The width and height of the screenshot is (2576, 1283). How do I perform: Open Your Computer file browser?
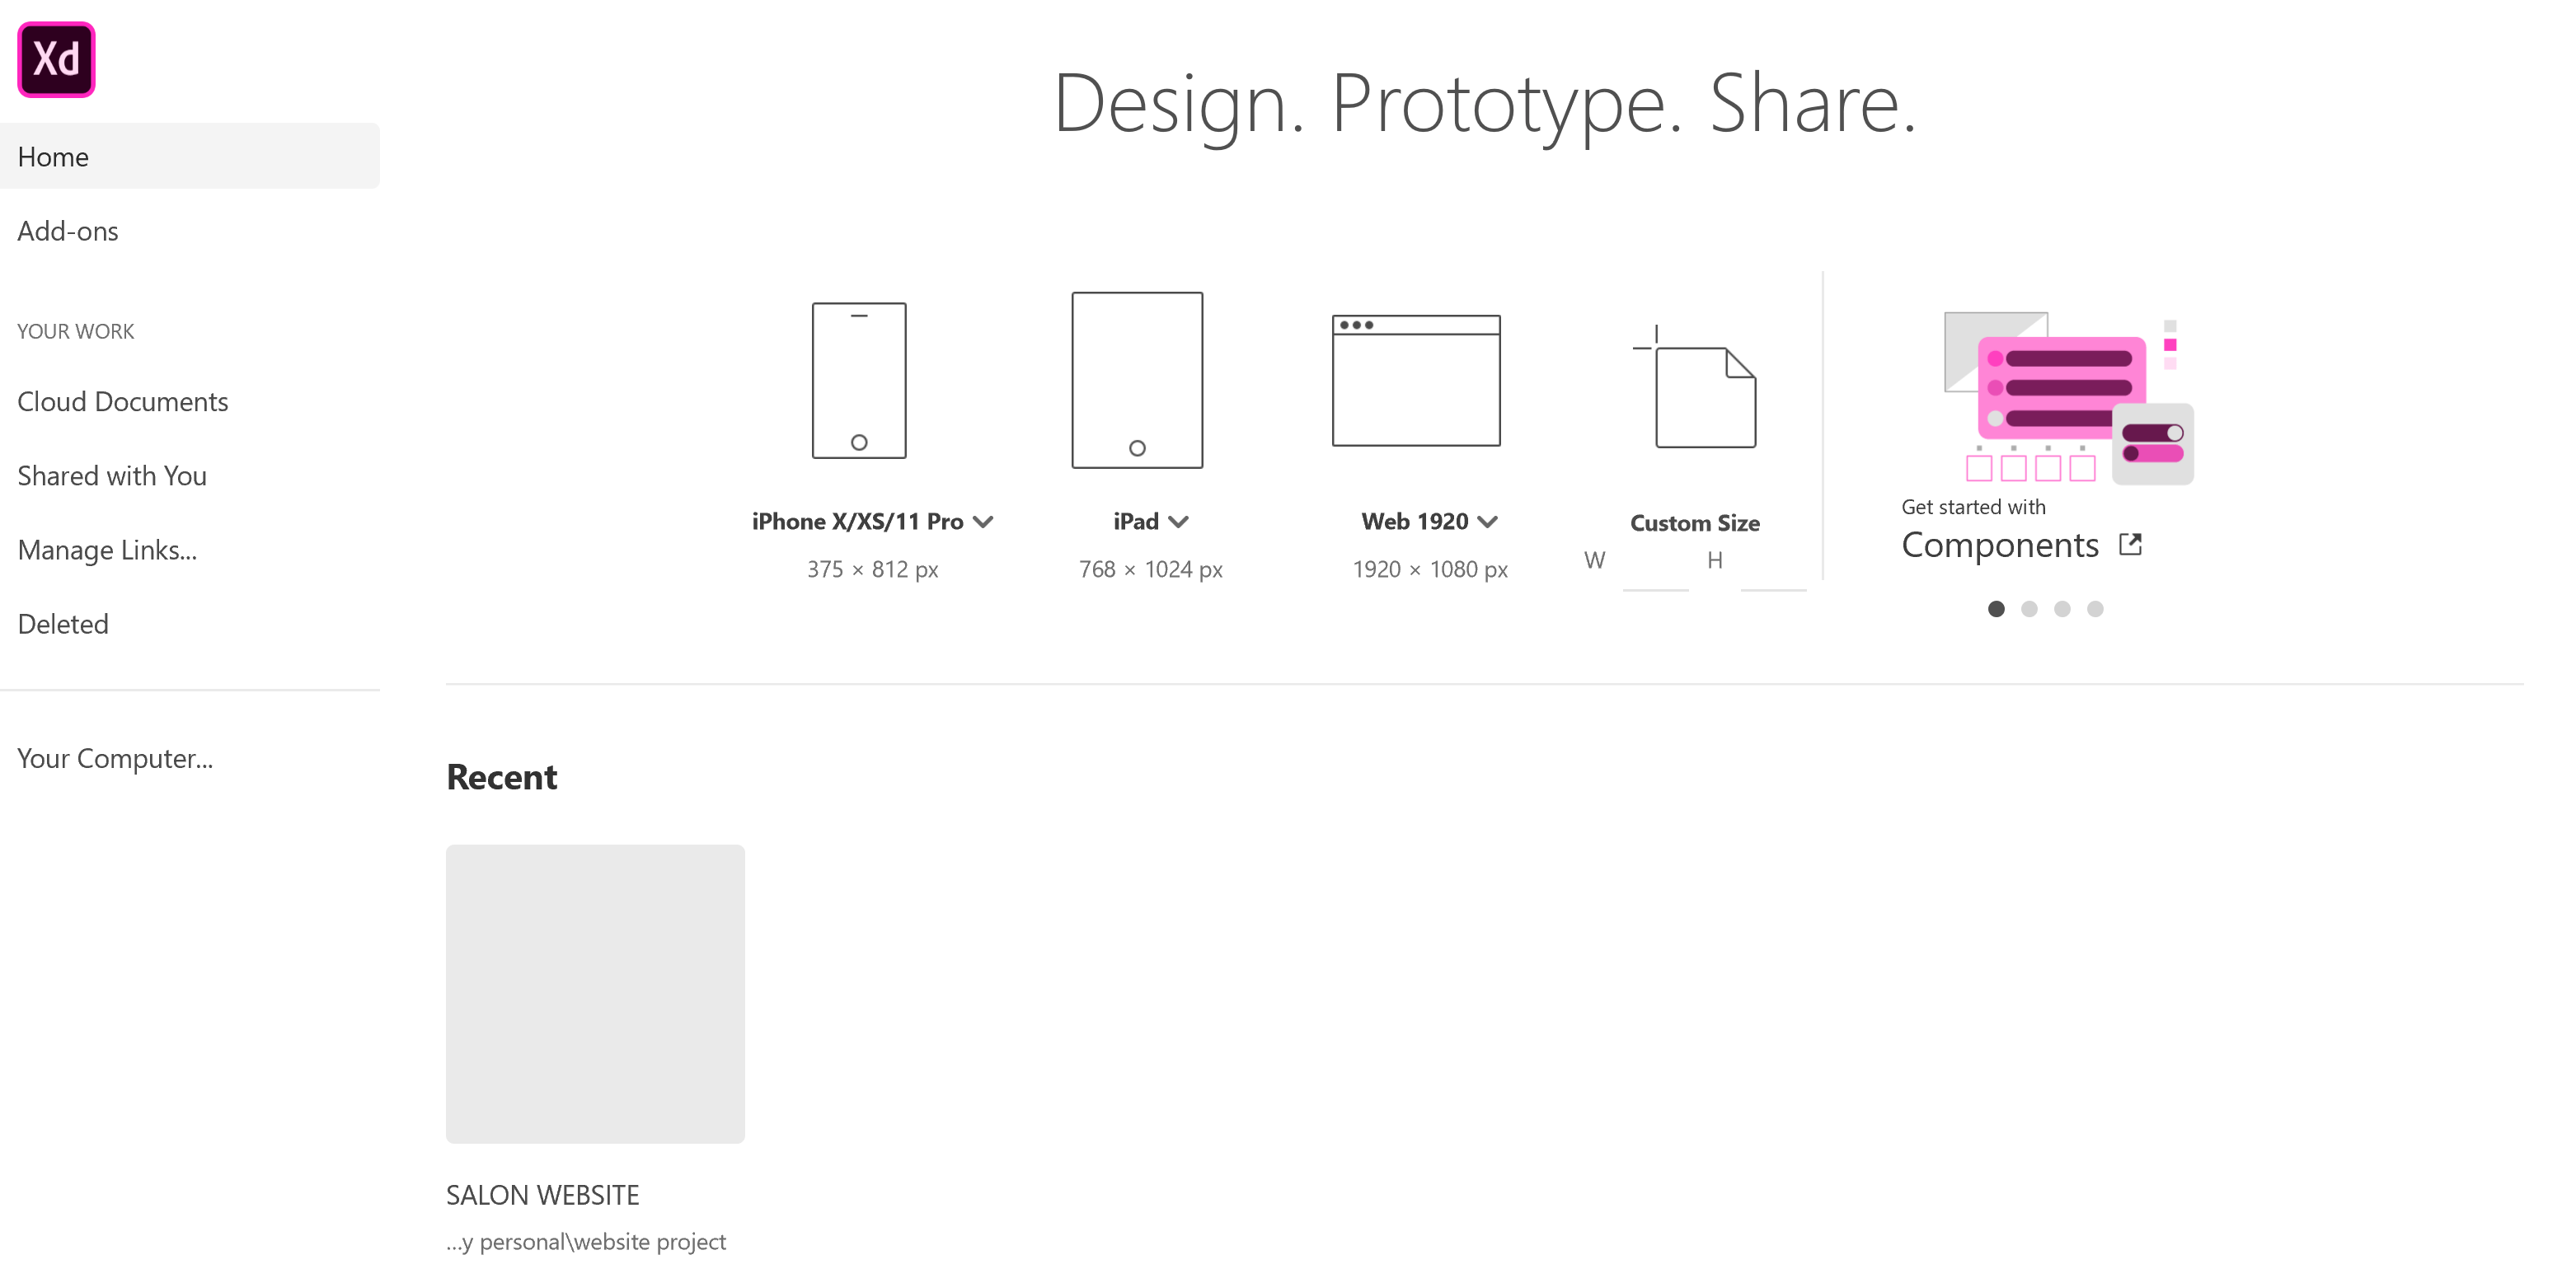click(x=114, y=757)
